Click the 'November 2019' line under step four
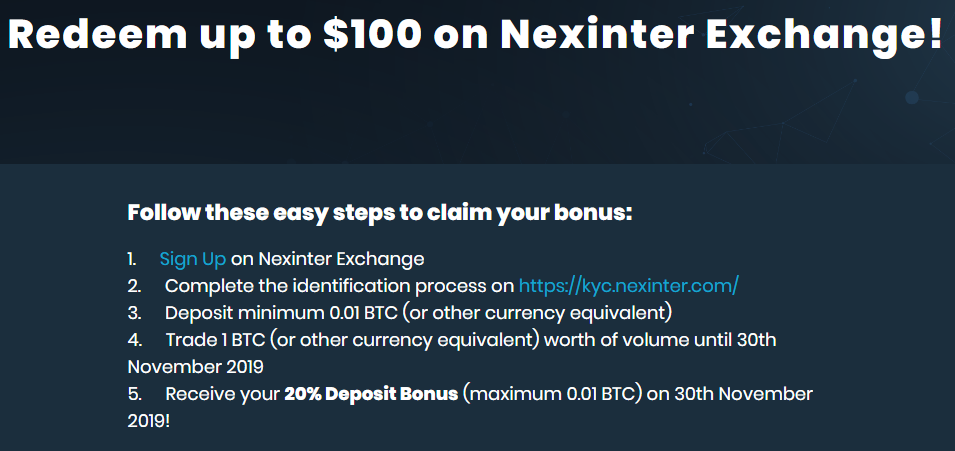Image resolution: width=955 pixels, height=451 pixels. click(x=196, y=367)
